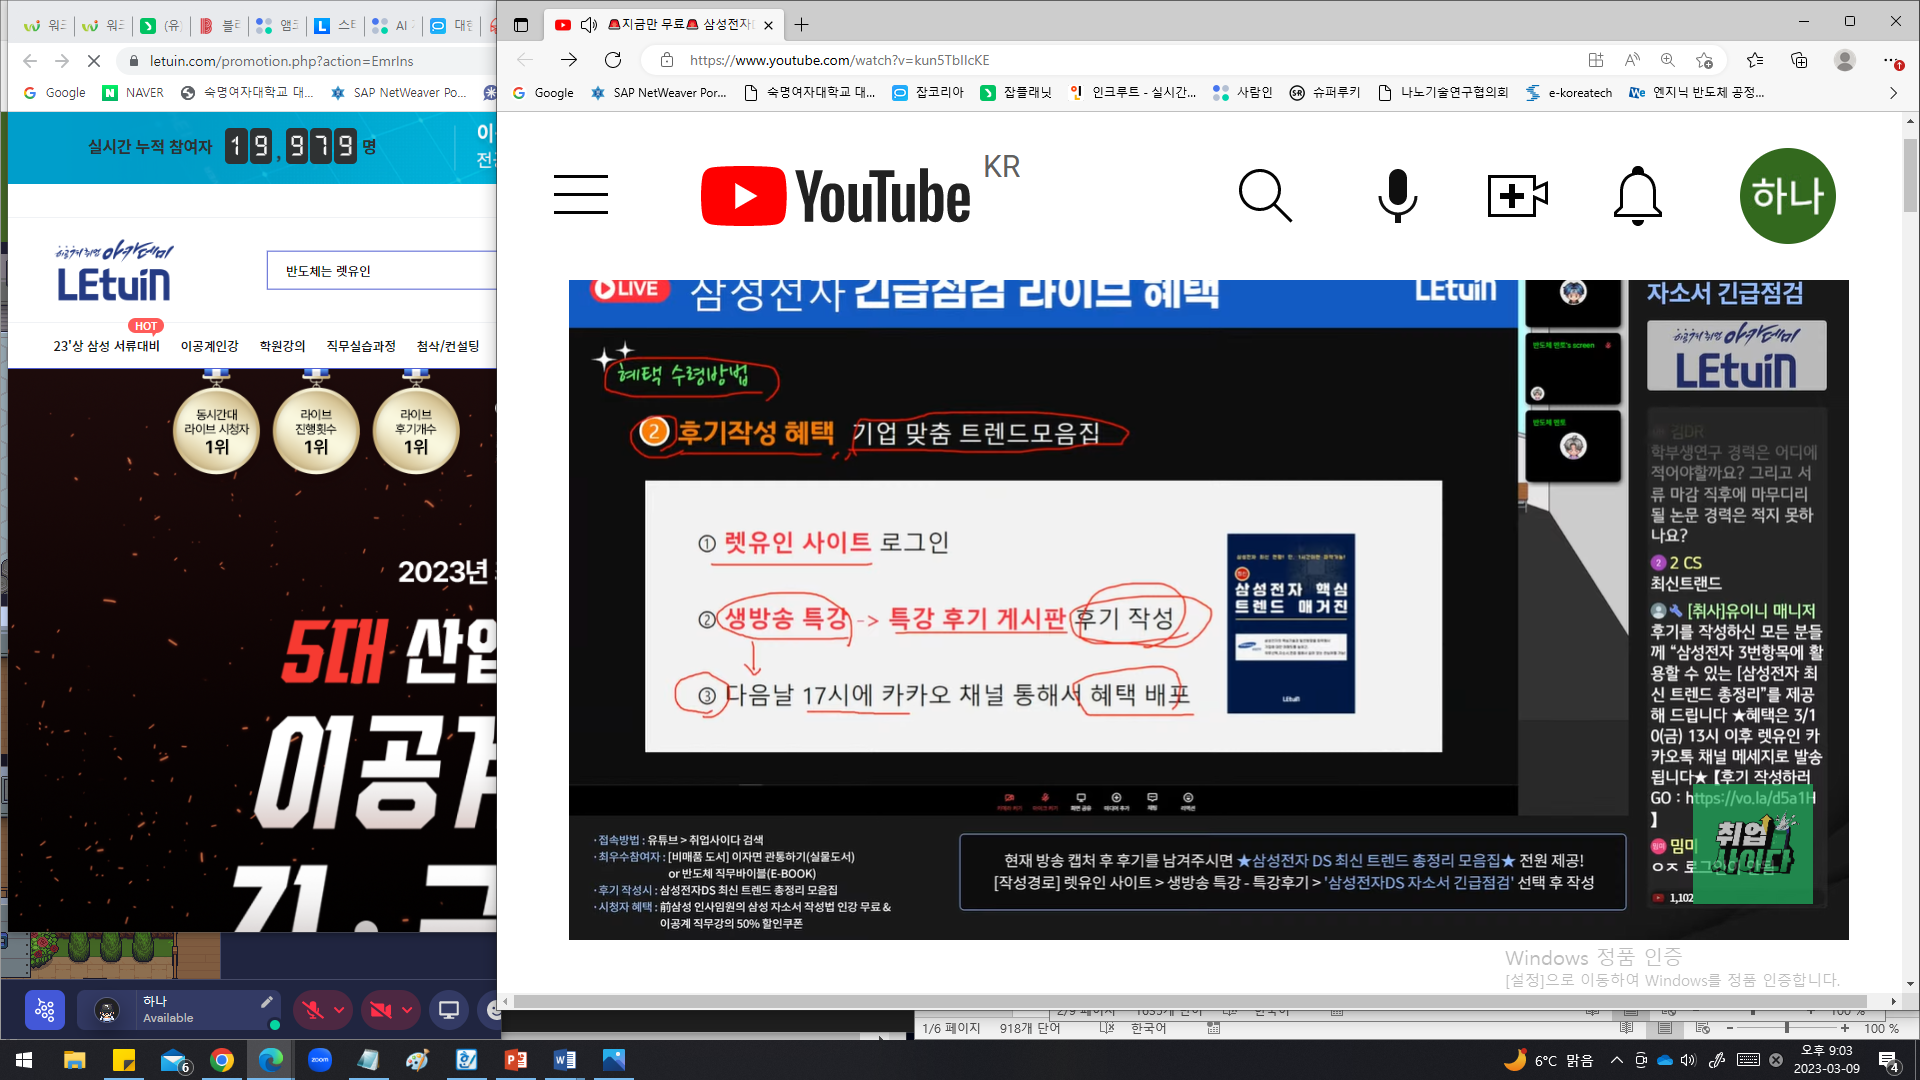Open Windows notification center
This screenshot has width=1920, height=1080.
(1889, 1060)
